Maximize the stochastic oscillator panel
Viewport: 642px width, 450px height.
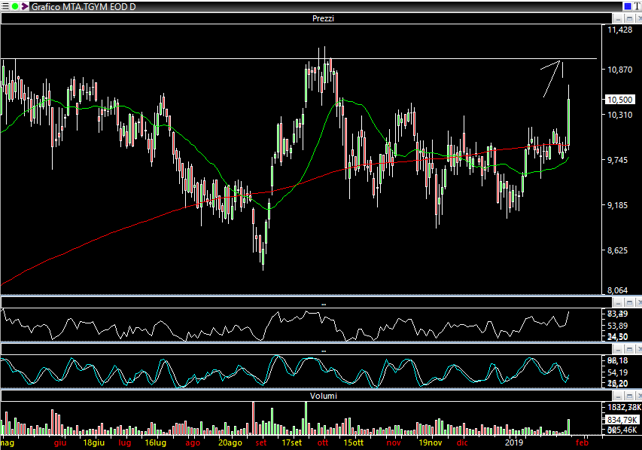click(x=628, y=349)
